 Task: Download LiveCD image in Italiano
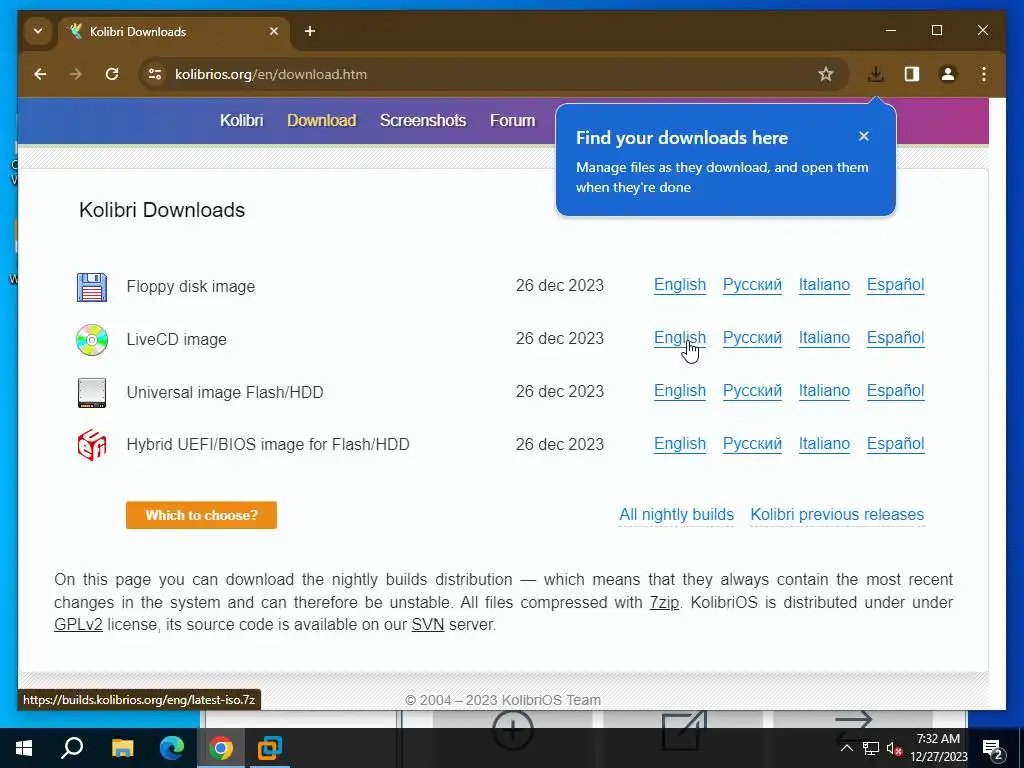click(824, 338)
